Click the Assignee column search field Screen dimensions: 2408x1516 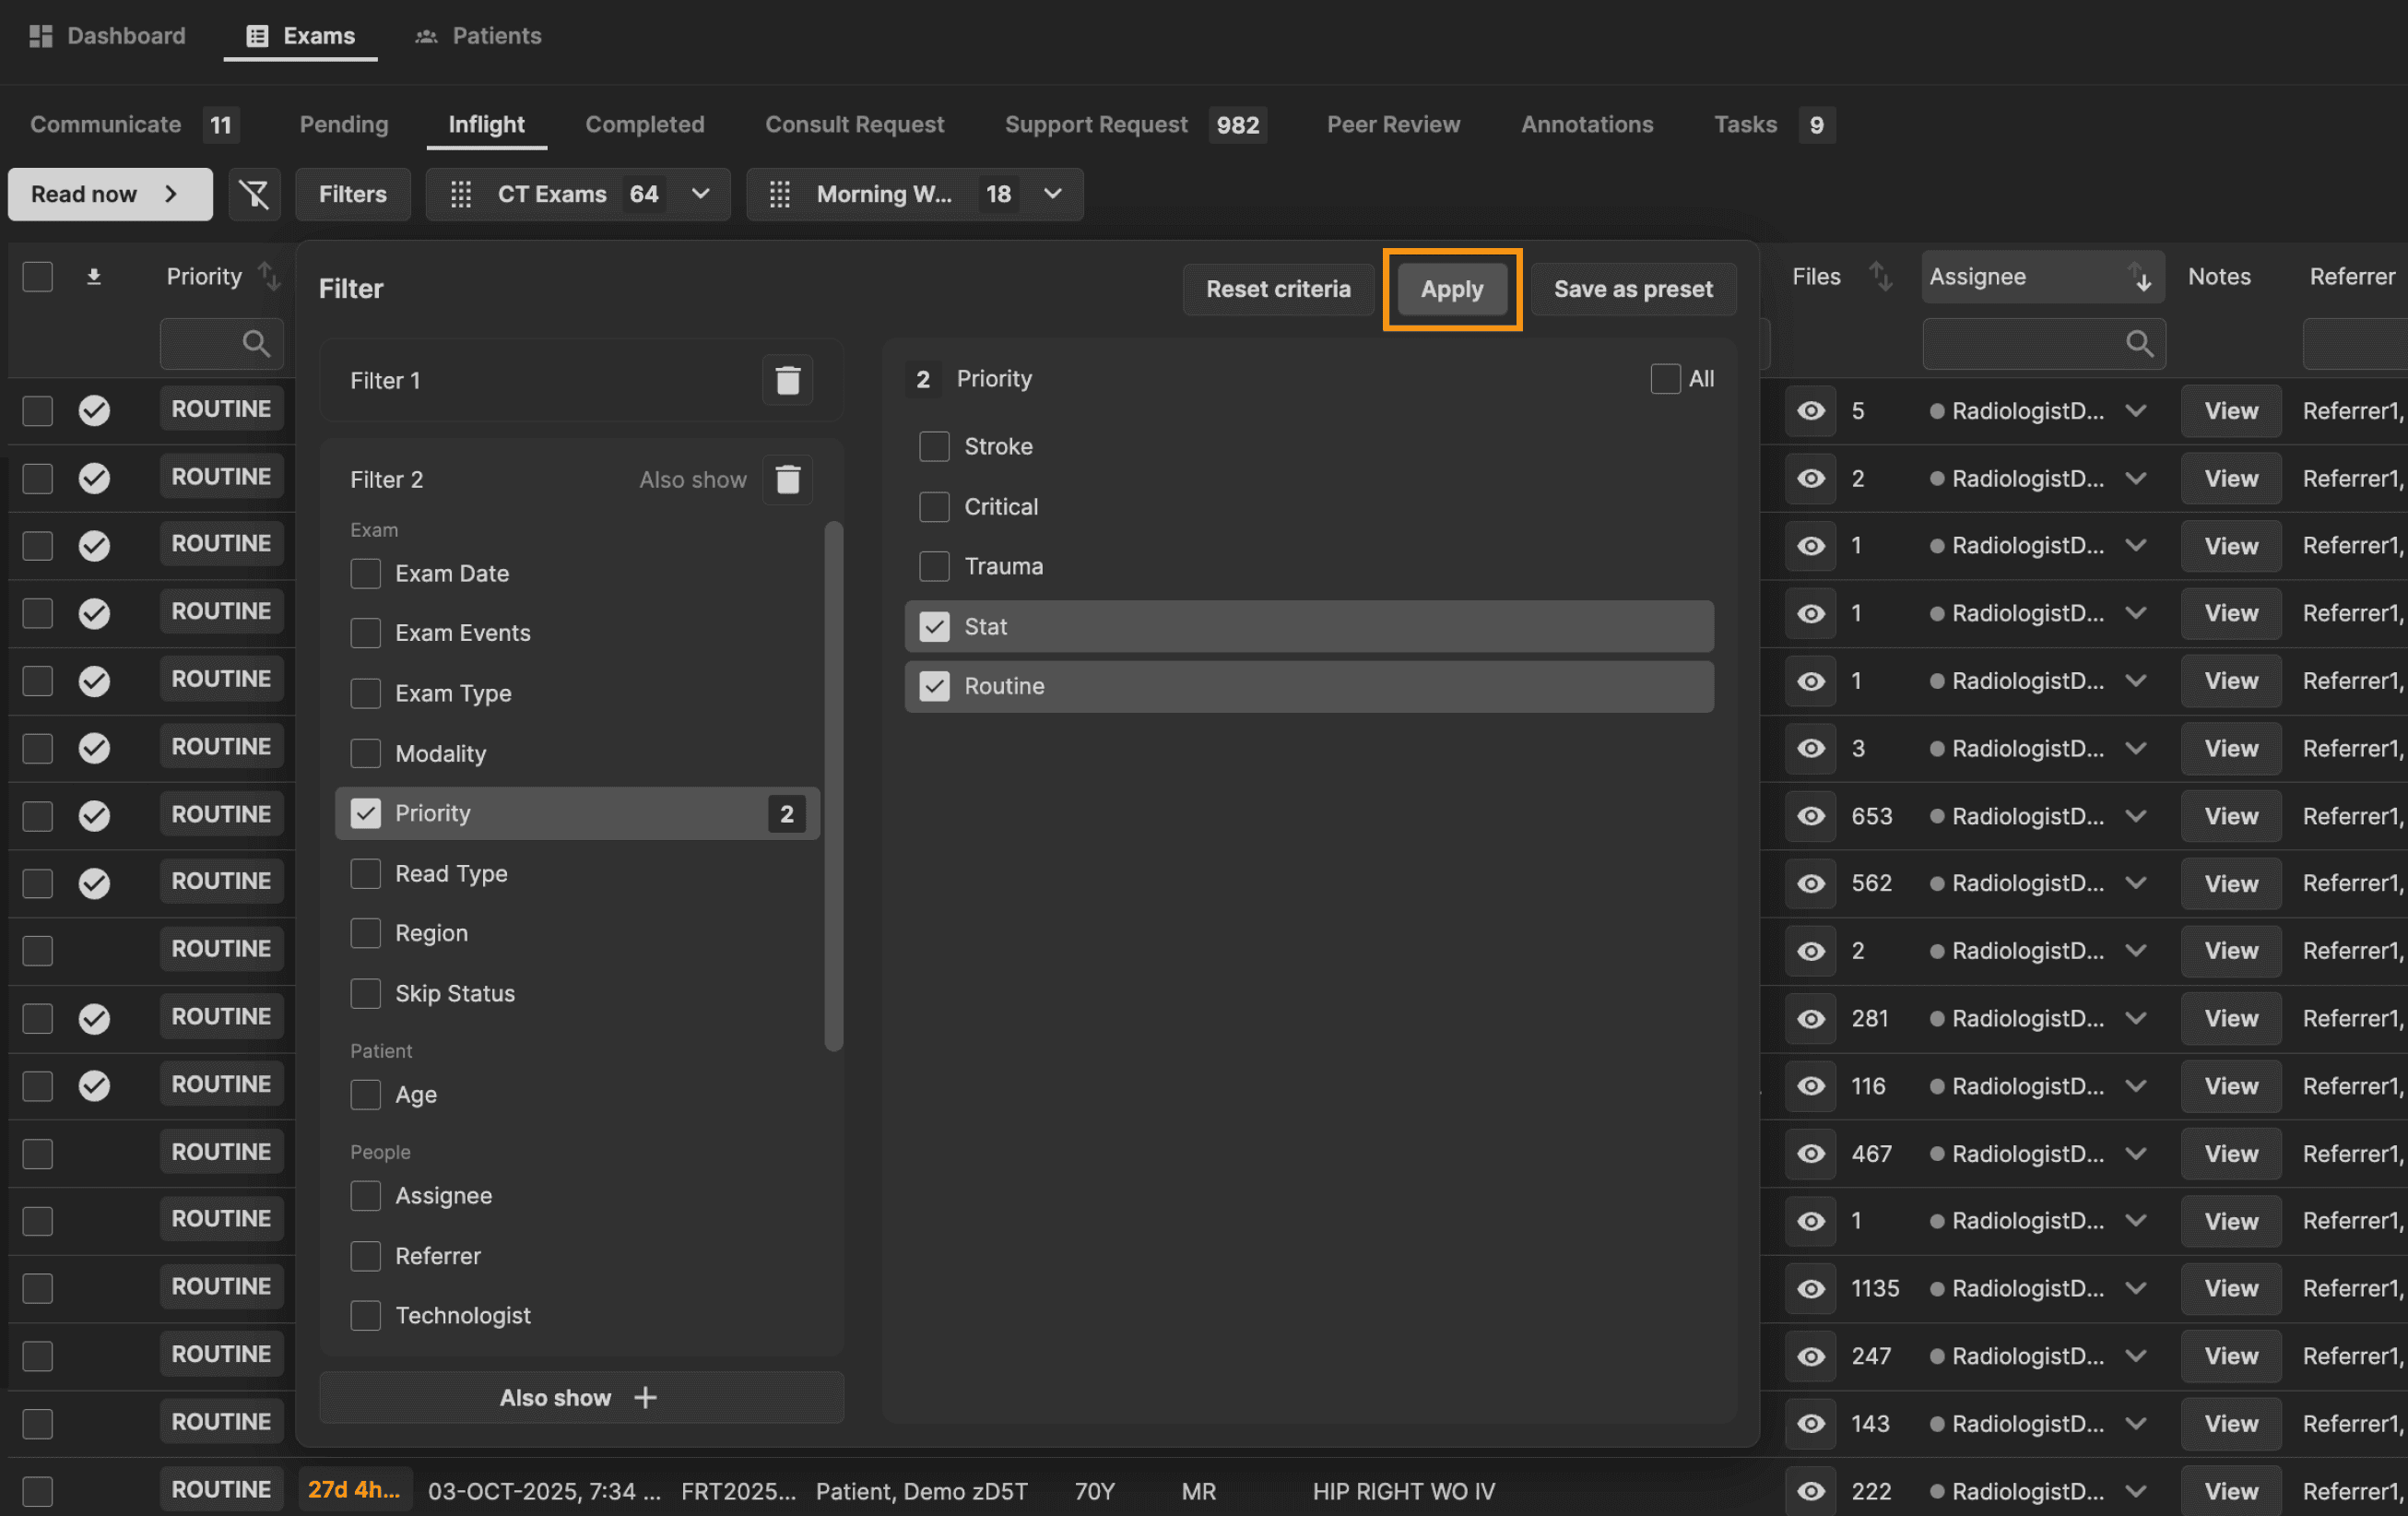[x=2030, y=344]
